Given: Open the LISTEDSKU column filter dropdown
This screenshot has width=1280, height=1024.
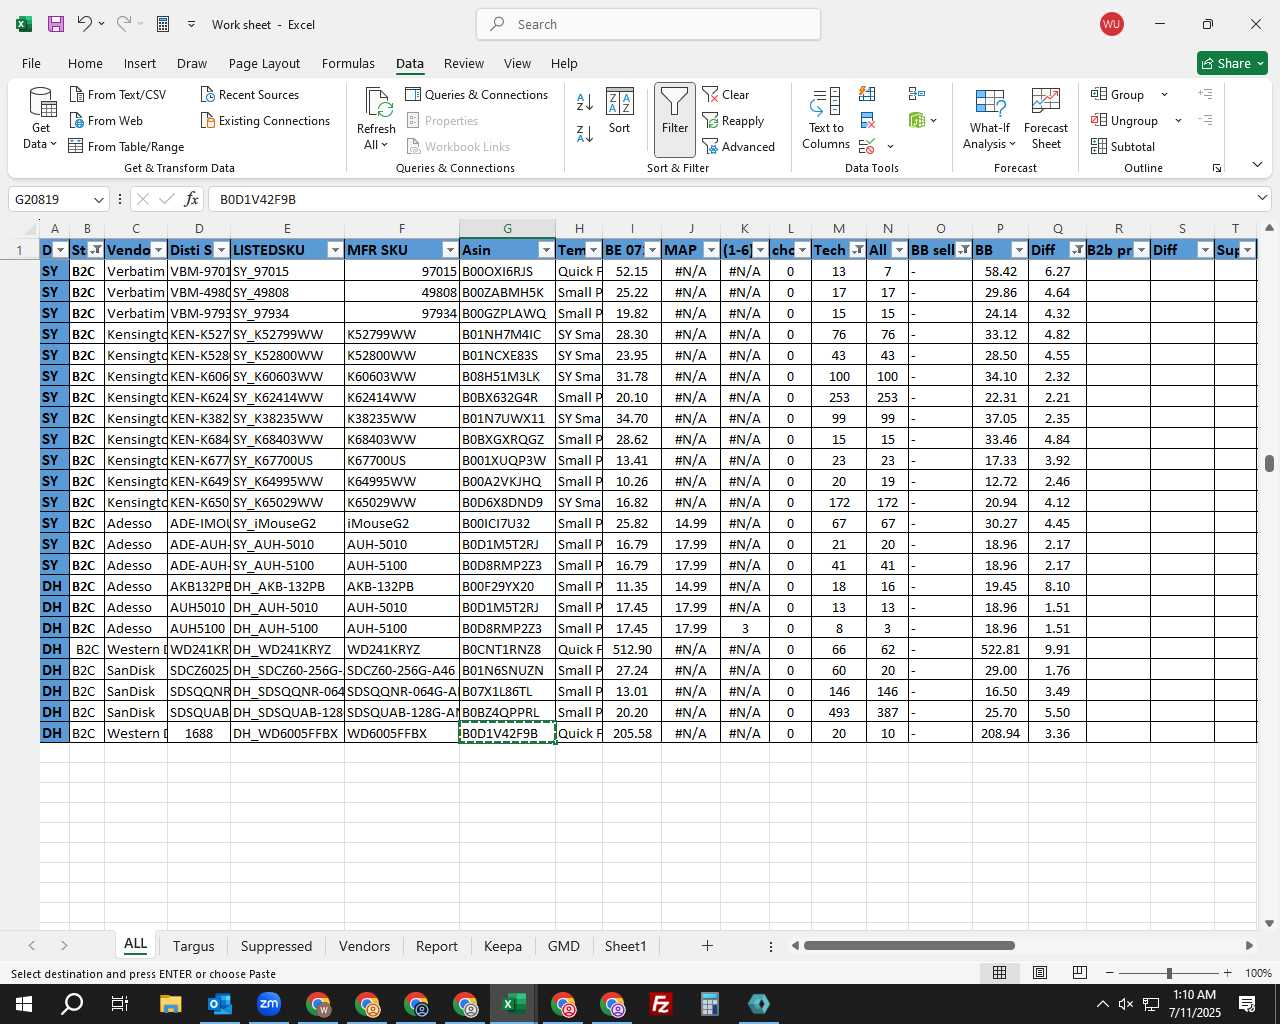Looking at the screenshot, I should pyautogui.click(x=335, y=250).
